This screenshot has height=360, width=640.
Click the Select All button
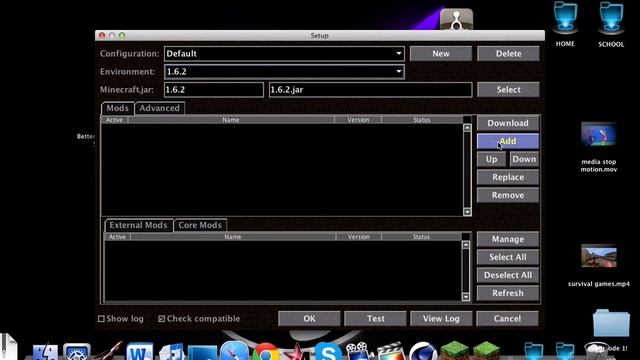pyautogui.click(x=508, y=257)
